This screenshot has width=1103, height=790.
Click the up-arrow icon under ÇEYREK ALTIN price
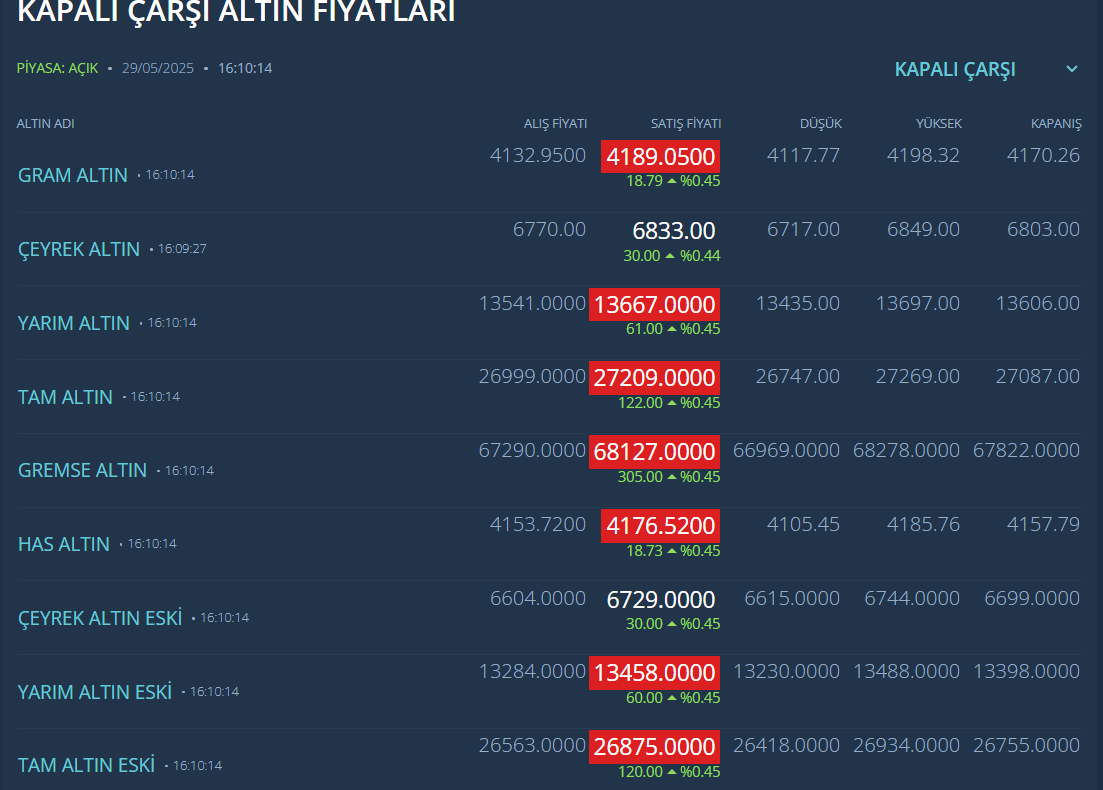670,255
